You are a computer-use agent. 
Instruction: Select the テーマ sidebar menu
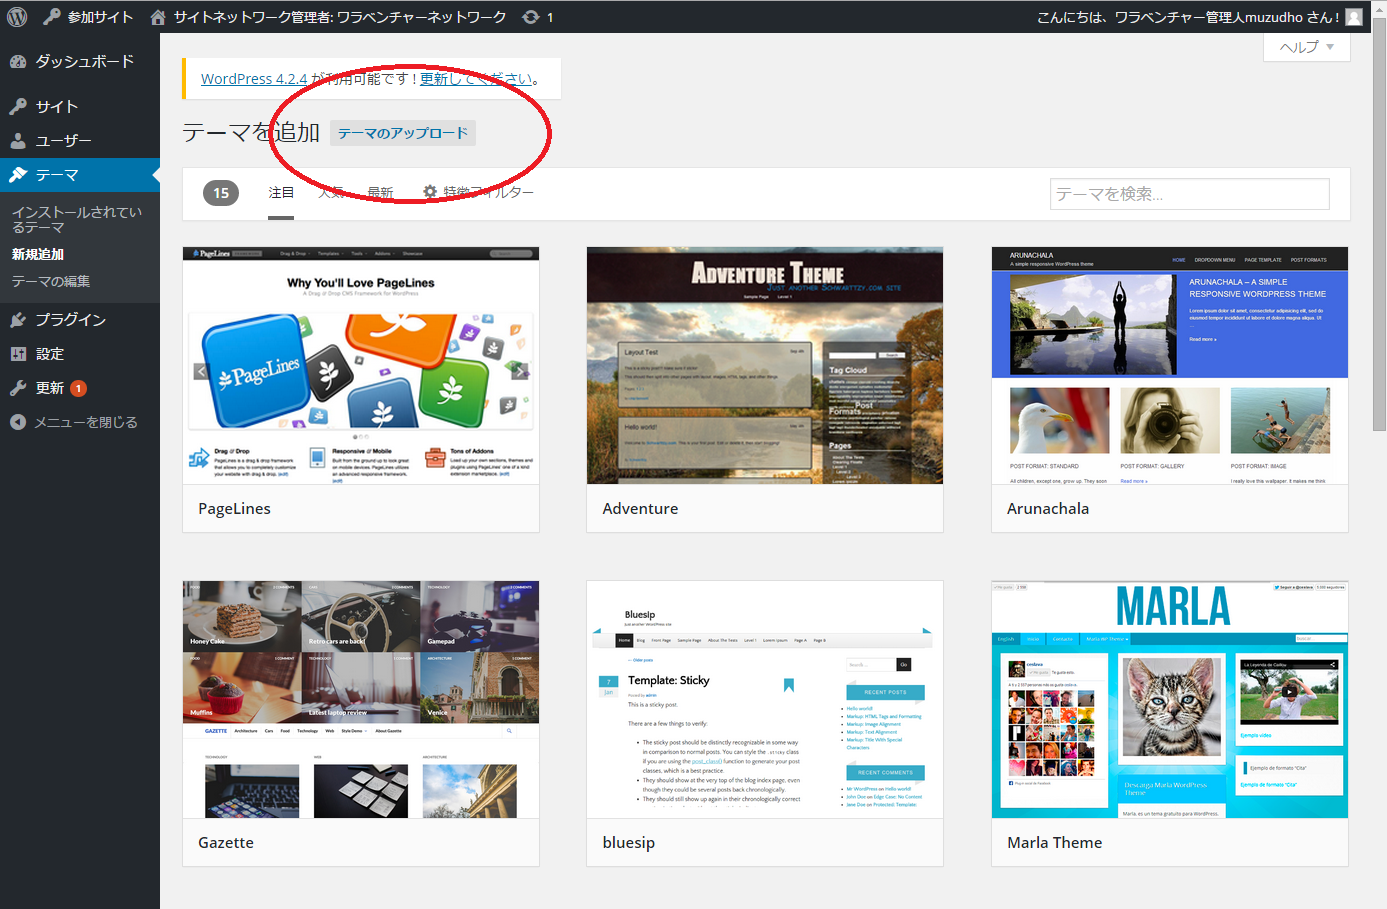click(80, 175)
